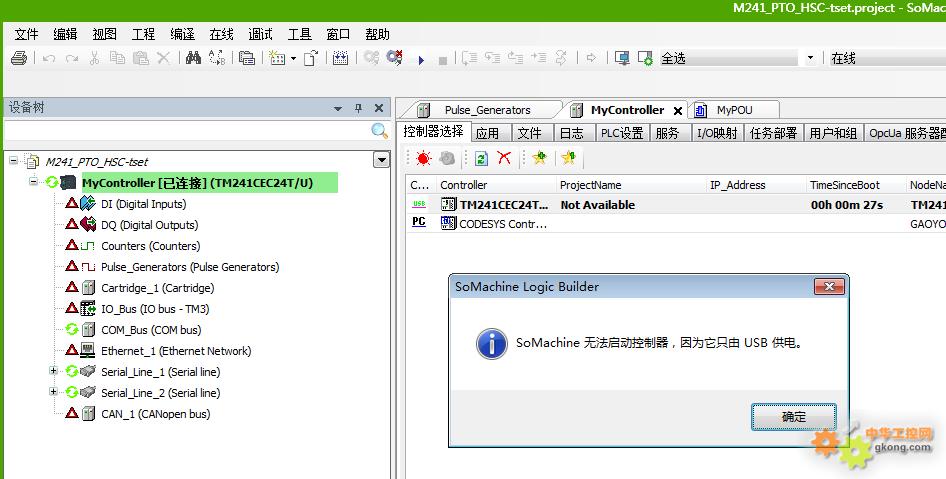Click the 确定 button in the dialog

[x=793, y=417]
